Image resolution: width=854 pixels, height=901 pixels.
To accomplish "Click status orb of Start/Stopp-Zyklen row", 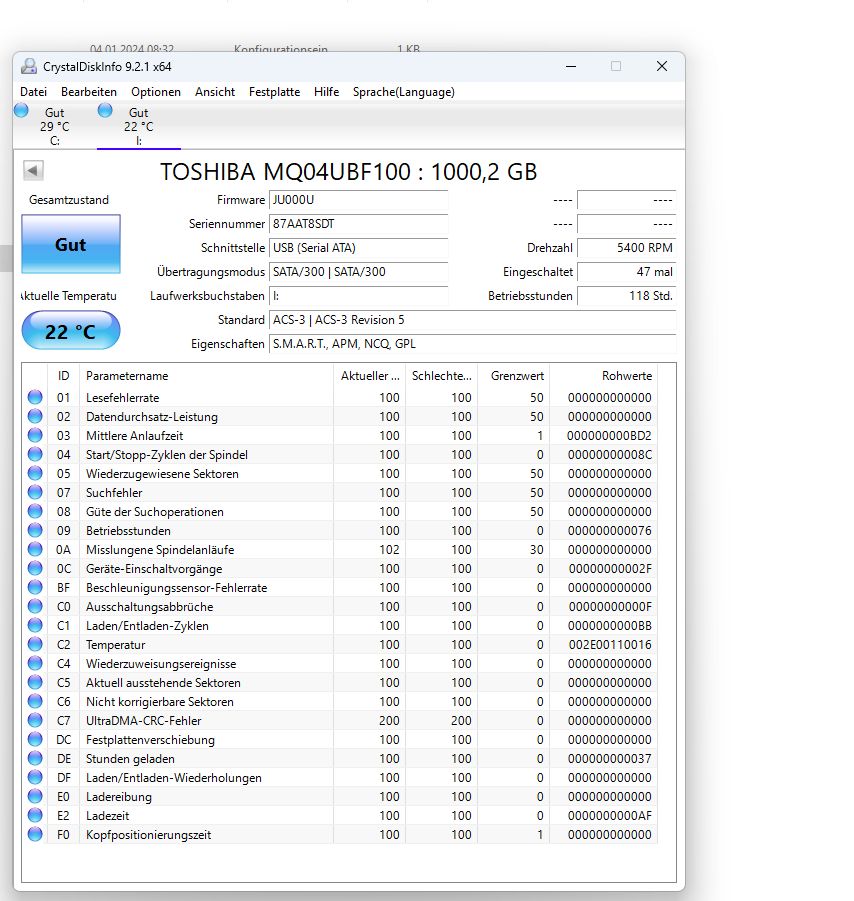I will 35,454.
